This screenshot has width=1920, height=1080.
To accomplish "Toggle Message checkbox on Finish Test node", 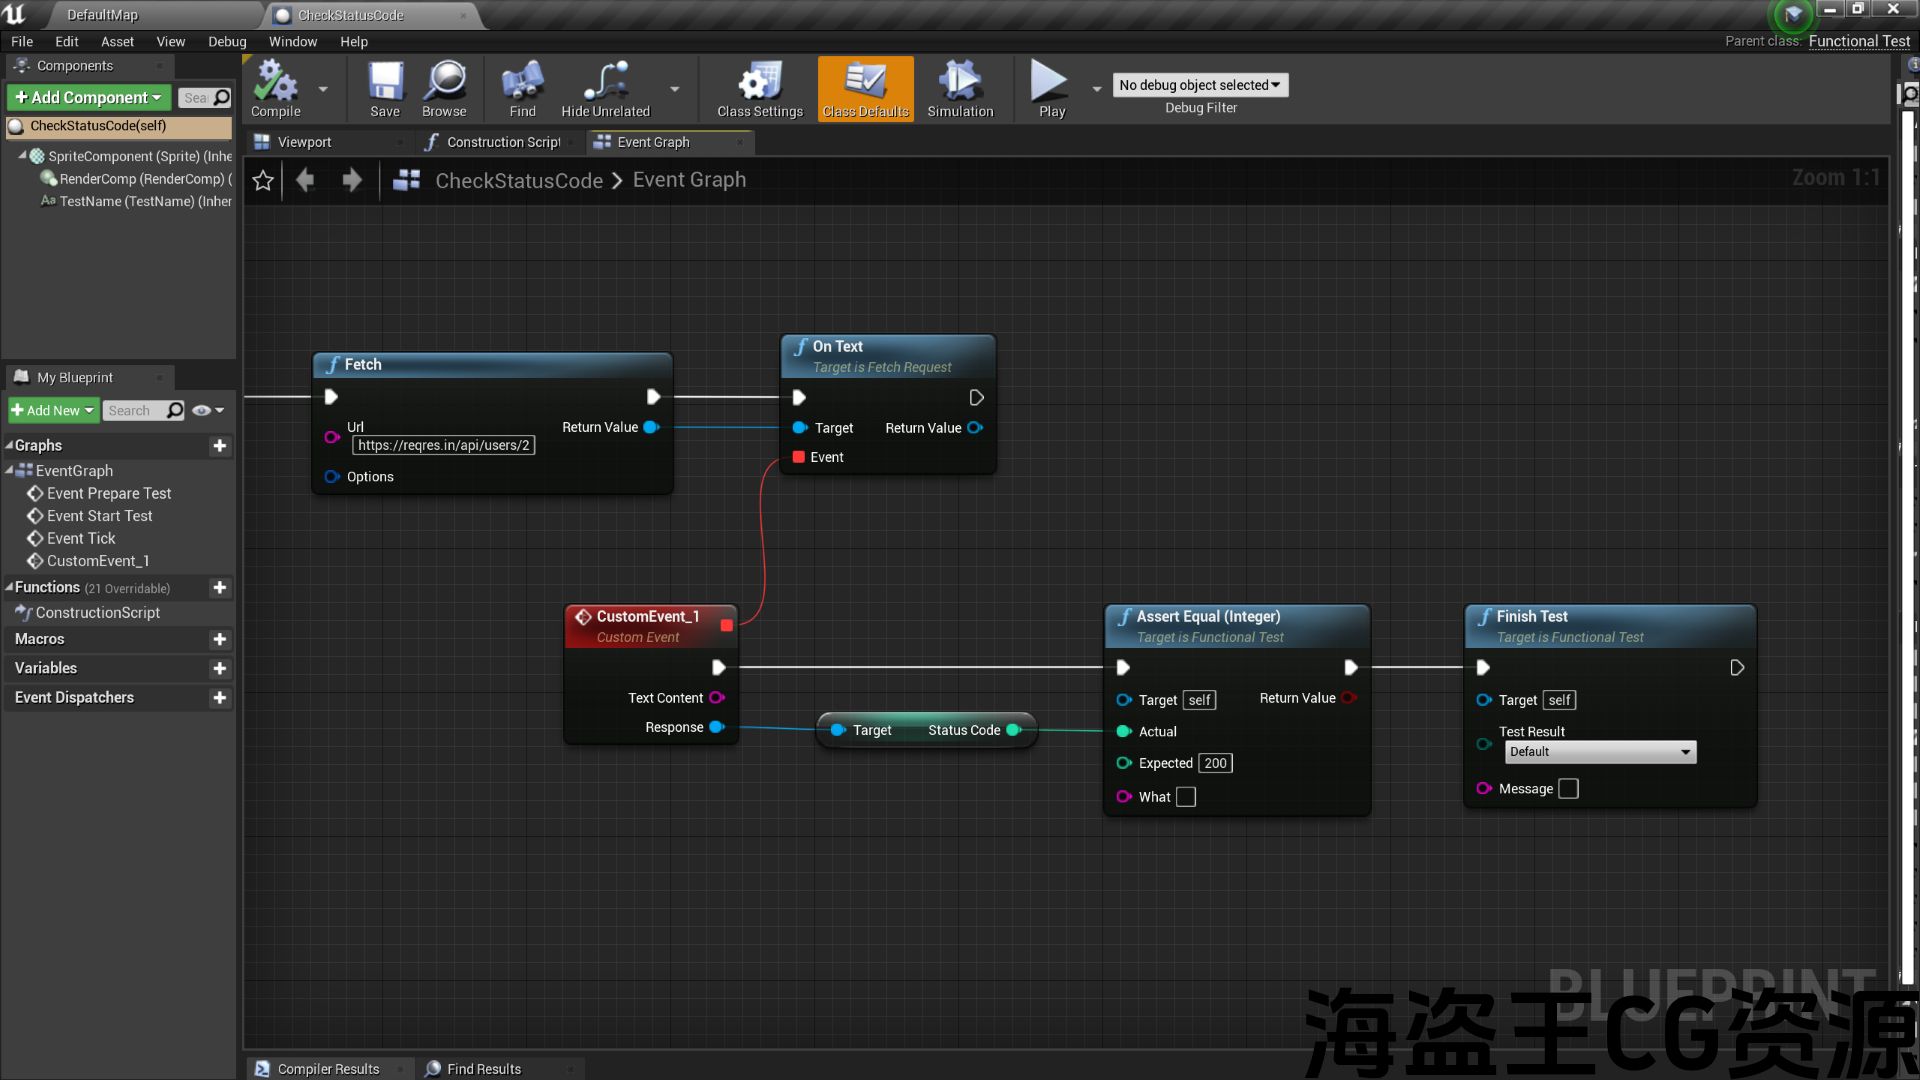I will [1569, 789].
